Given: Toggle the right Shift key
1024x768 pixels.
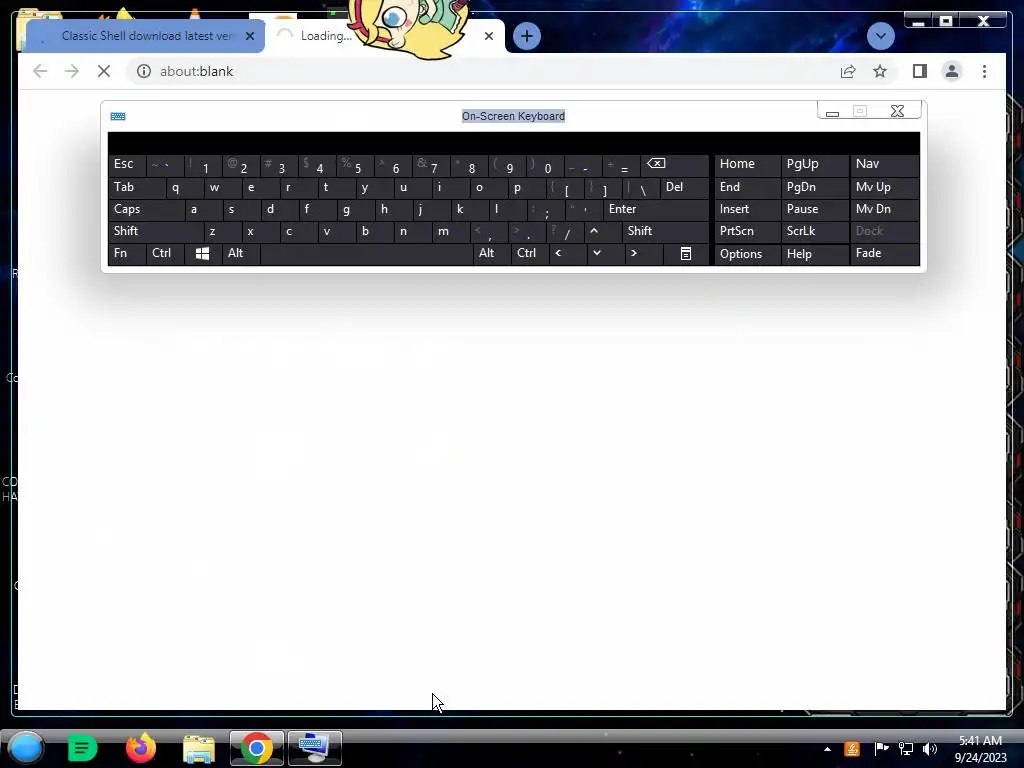Looking at the screenshot, I should click(665, 231).
